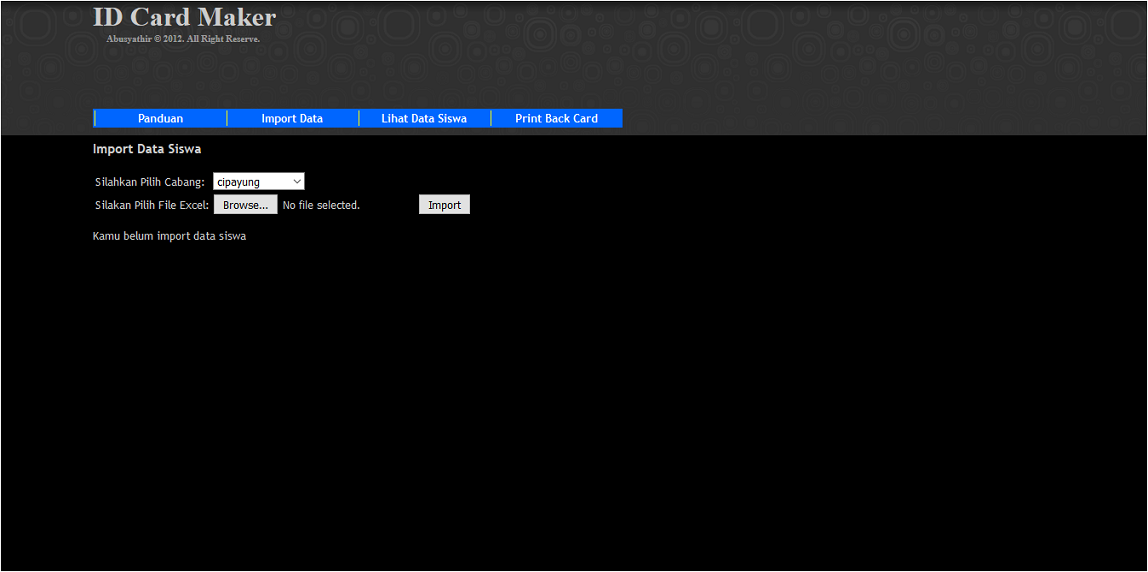Screen dimensions: 1148x572
Task: Select the Print Back Card menu
Action: (556, 118)
